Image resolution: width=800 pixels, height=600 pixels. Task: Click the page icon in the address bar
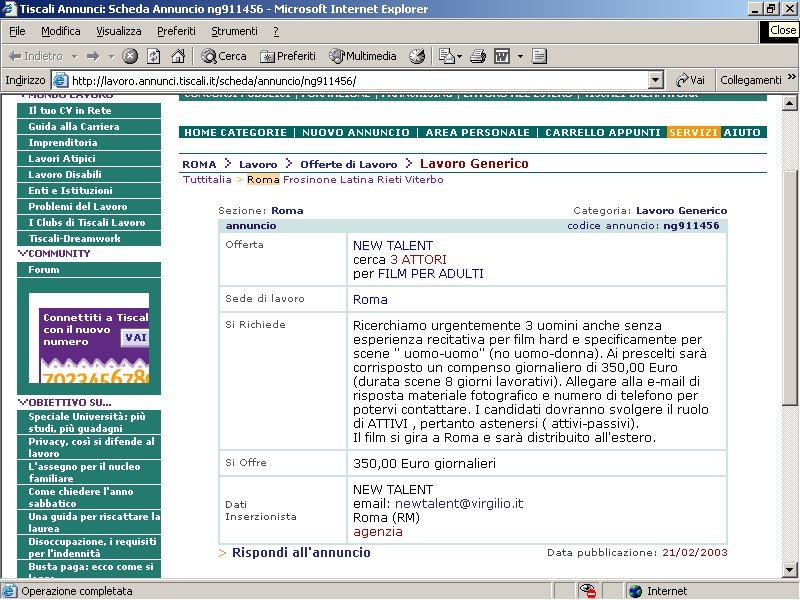(61, 80)
